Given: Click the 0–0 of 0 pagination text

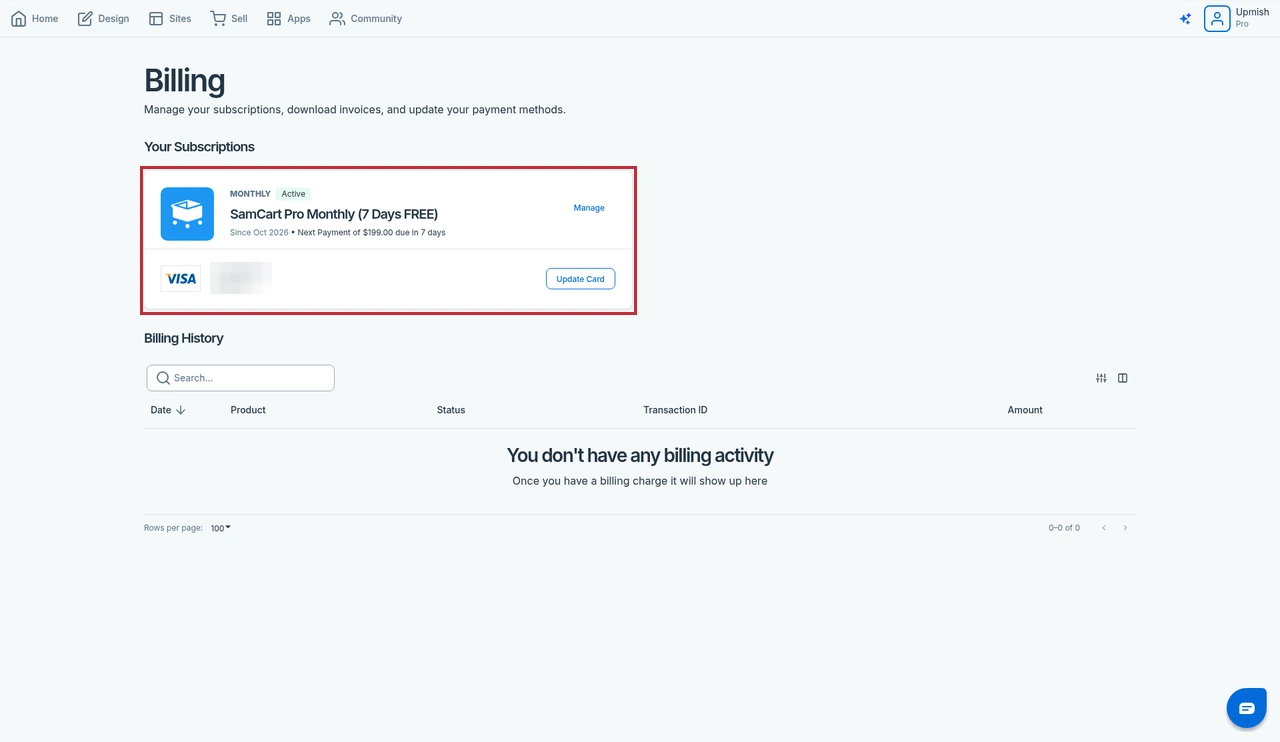Looking at the screenshot, I should coord(1064,528).
